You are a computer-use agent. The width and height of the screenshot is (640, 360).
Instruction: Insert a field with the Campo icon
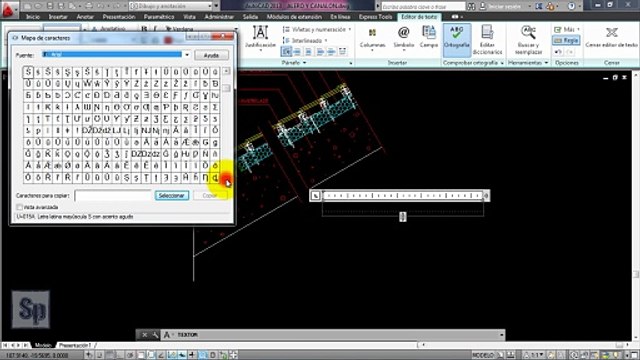tap(429, 37)
